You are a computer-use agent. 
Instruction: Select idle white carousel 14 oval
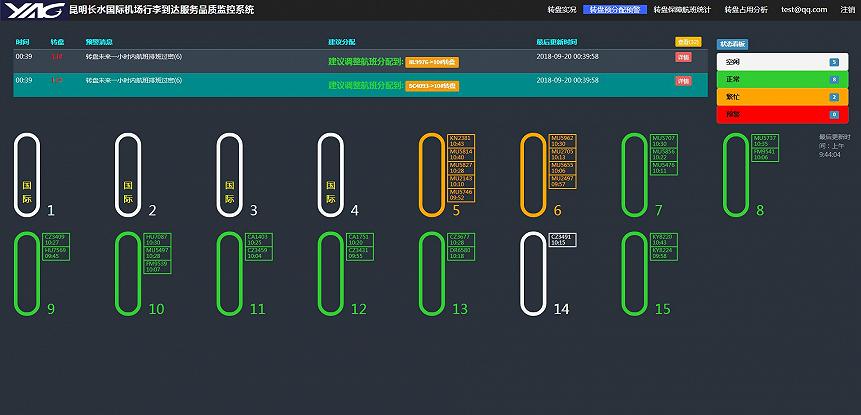point(534,273)
